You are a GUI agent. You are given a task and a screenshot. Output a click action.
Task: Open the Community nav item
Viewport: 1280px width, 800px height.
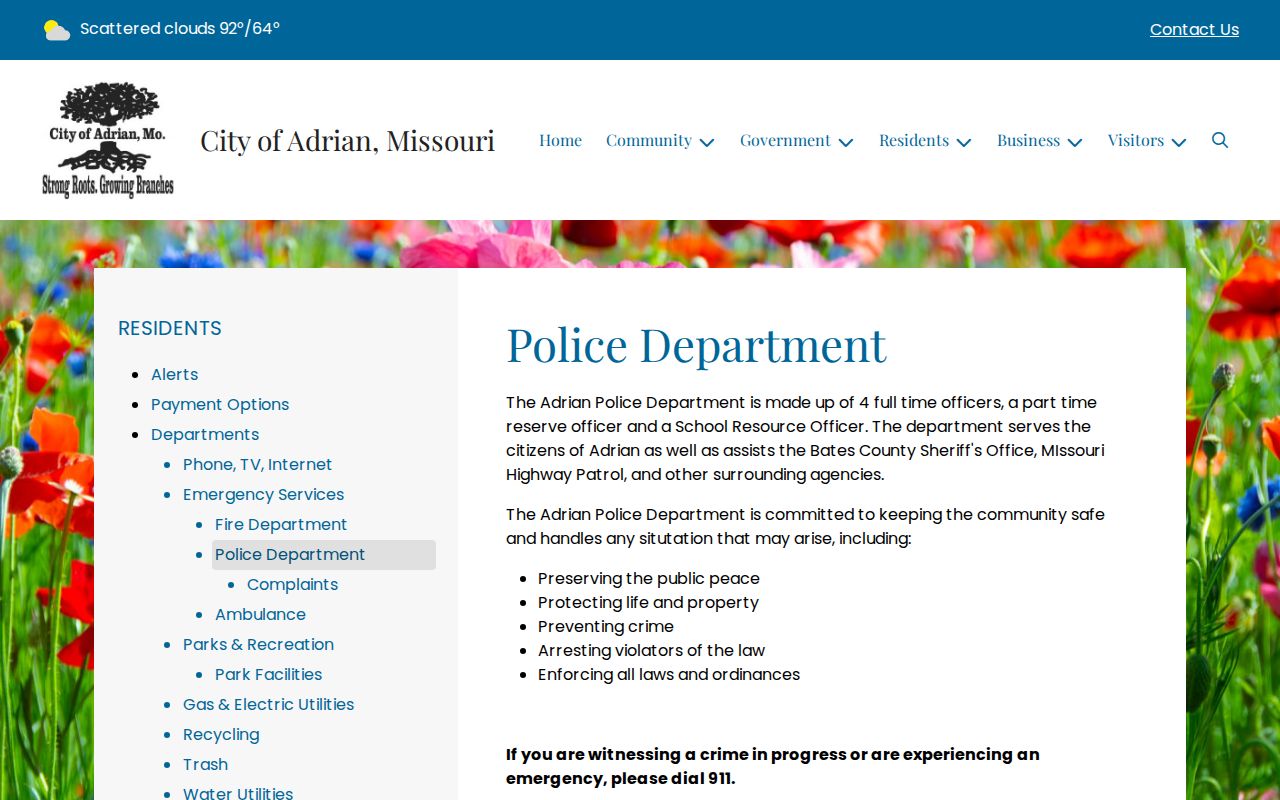coord(649,140)
